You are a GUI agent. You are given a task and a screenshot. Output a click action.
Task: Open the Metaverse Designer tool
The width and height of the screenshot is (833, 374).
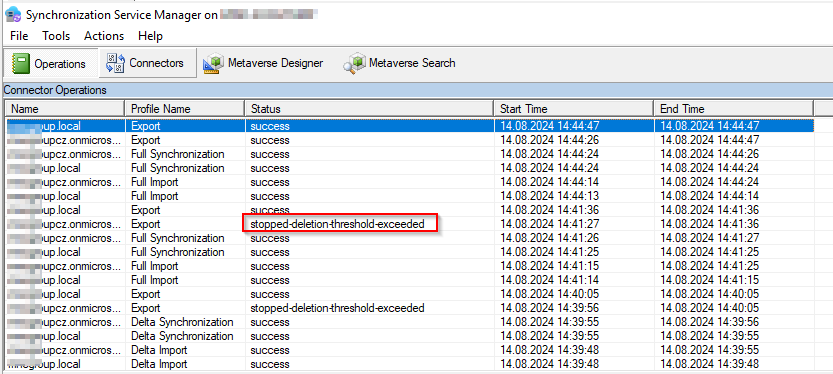pyautogui.click(x=263, y=63)
